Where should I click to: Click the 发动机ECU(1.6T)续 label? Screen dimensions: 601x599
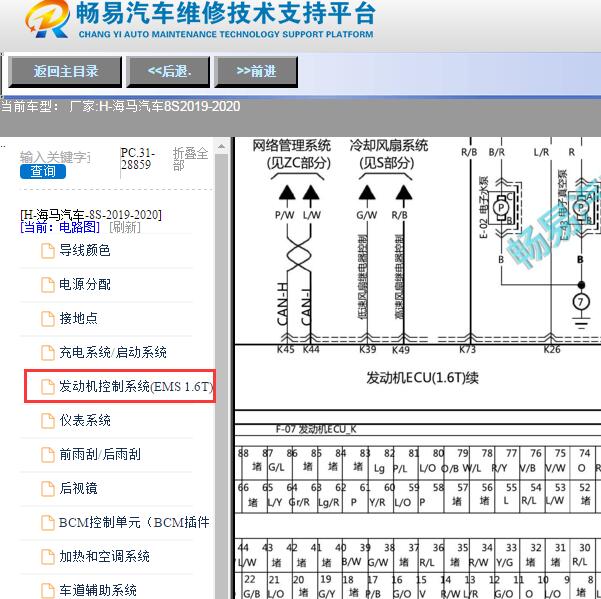422,378
